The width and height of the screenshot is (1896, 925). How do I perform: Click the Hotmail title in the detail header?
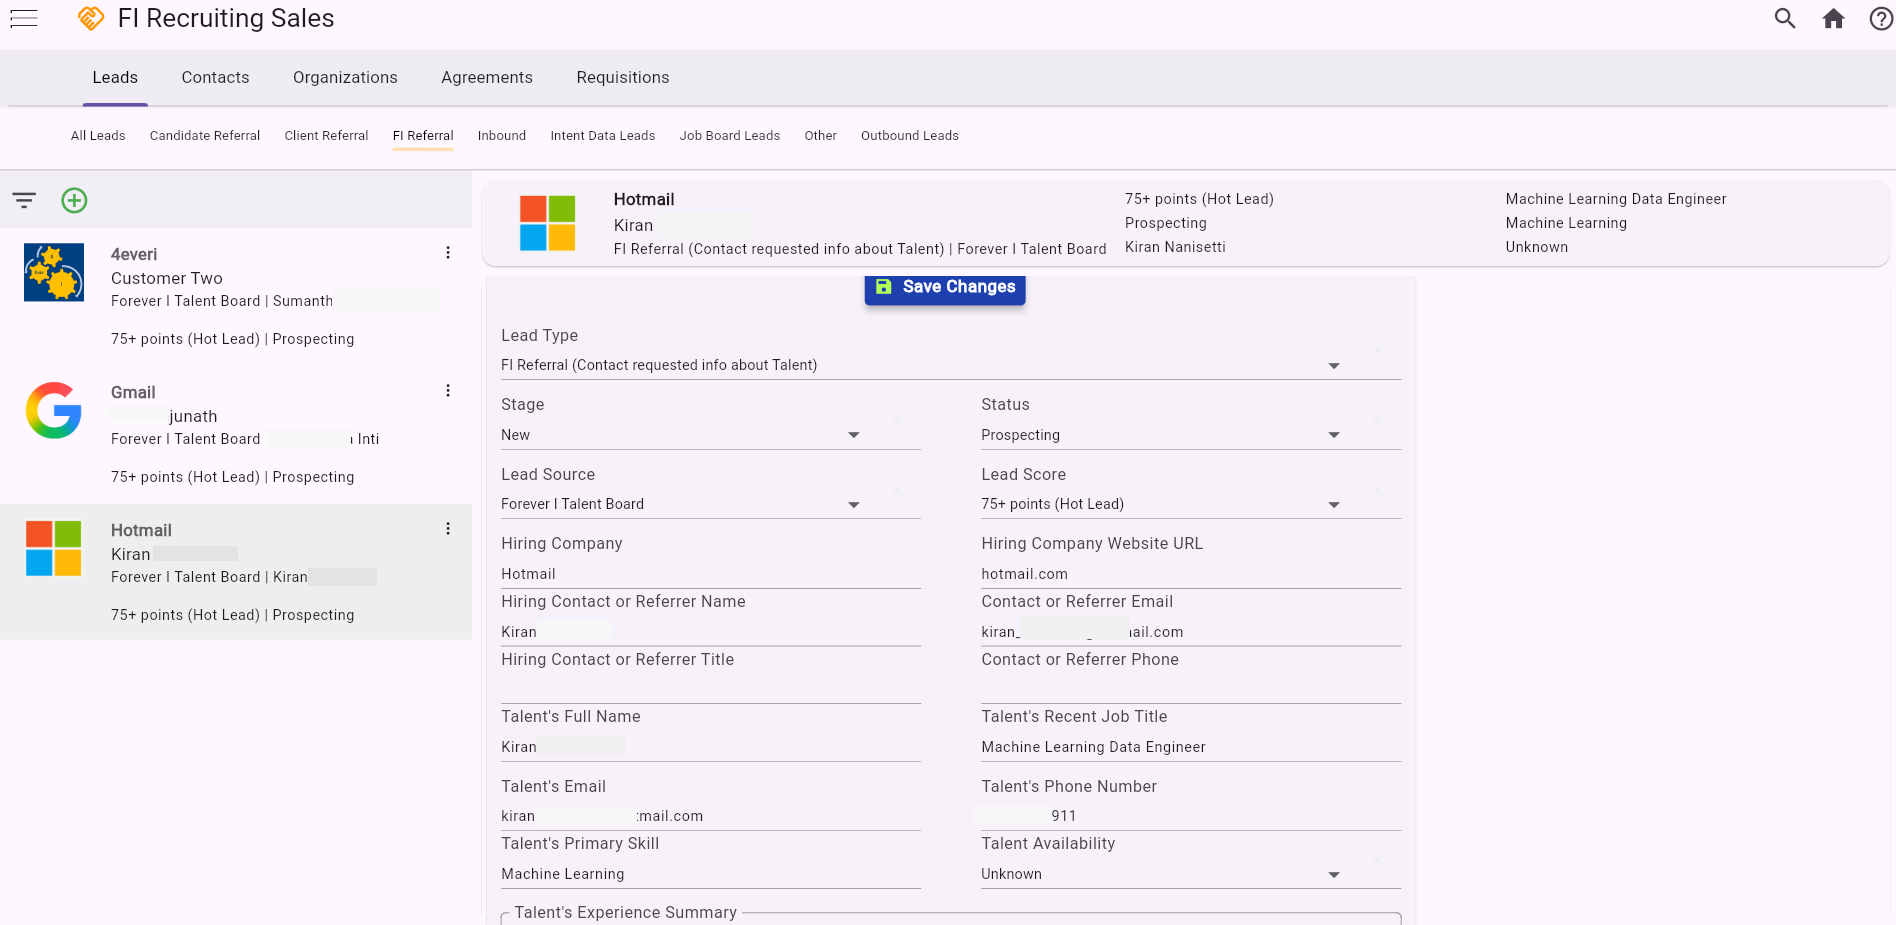pyautogui.click(x=644, y=199)
